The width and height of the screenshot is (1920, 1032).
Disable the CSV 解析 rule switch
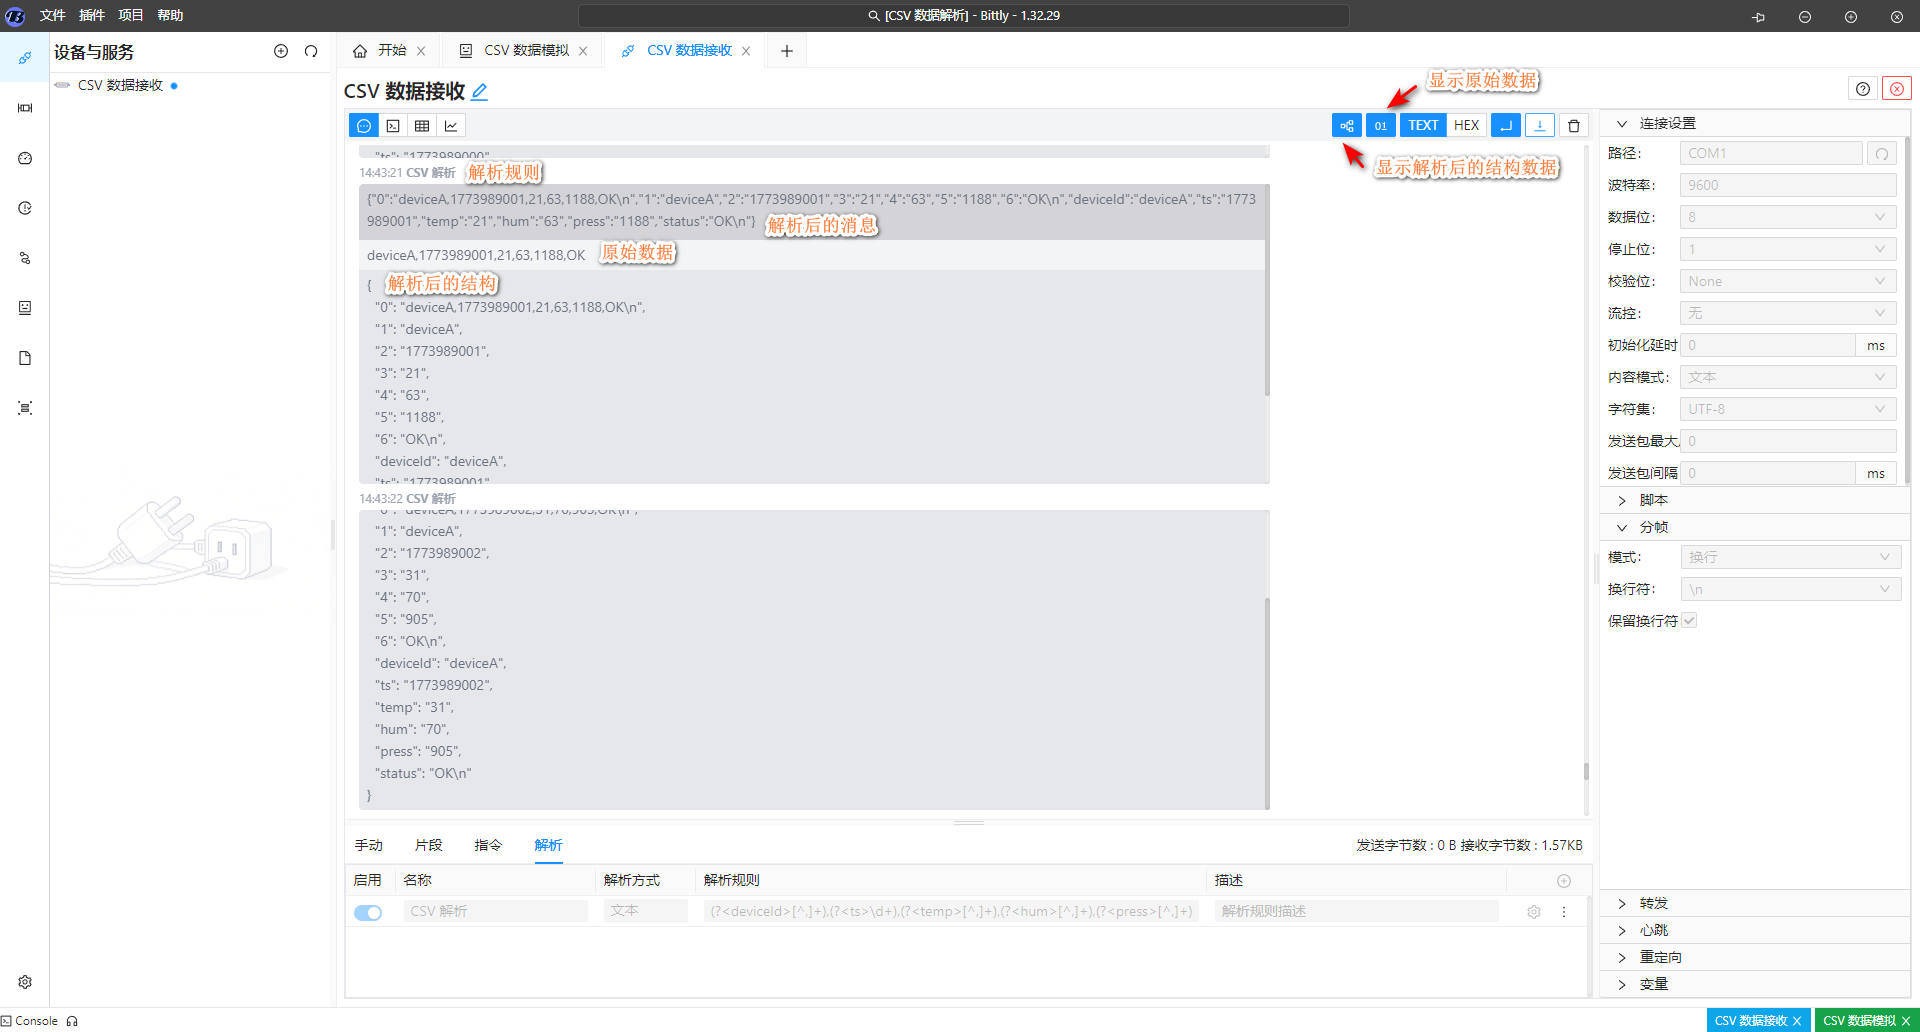[x=368, y=912]
